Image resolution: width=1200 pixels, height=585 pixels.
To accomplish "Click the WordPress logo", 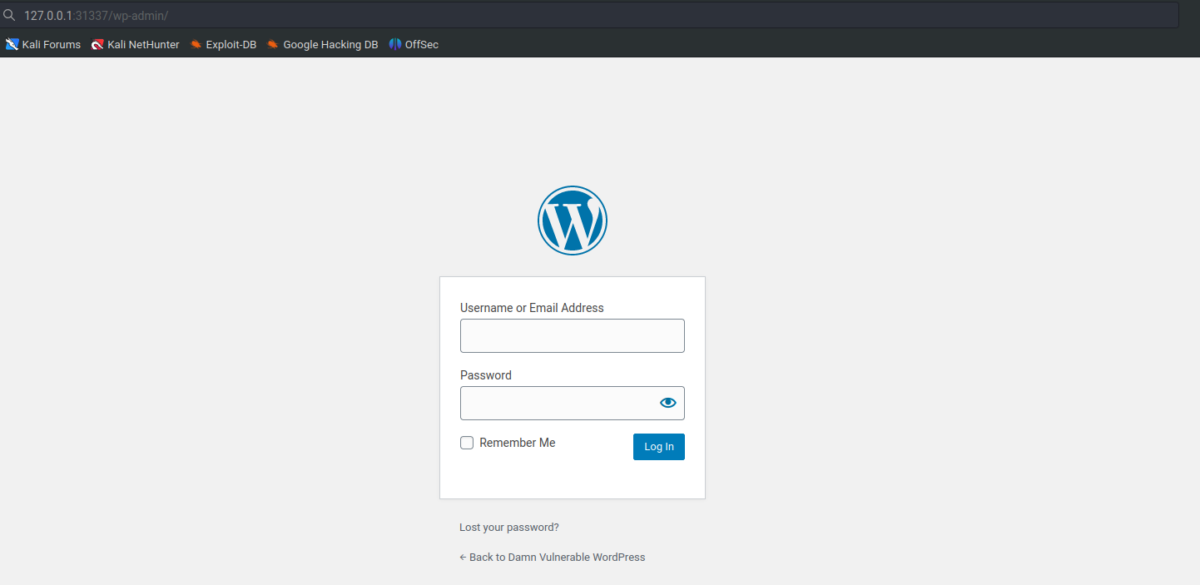I will 572,220.
